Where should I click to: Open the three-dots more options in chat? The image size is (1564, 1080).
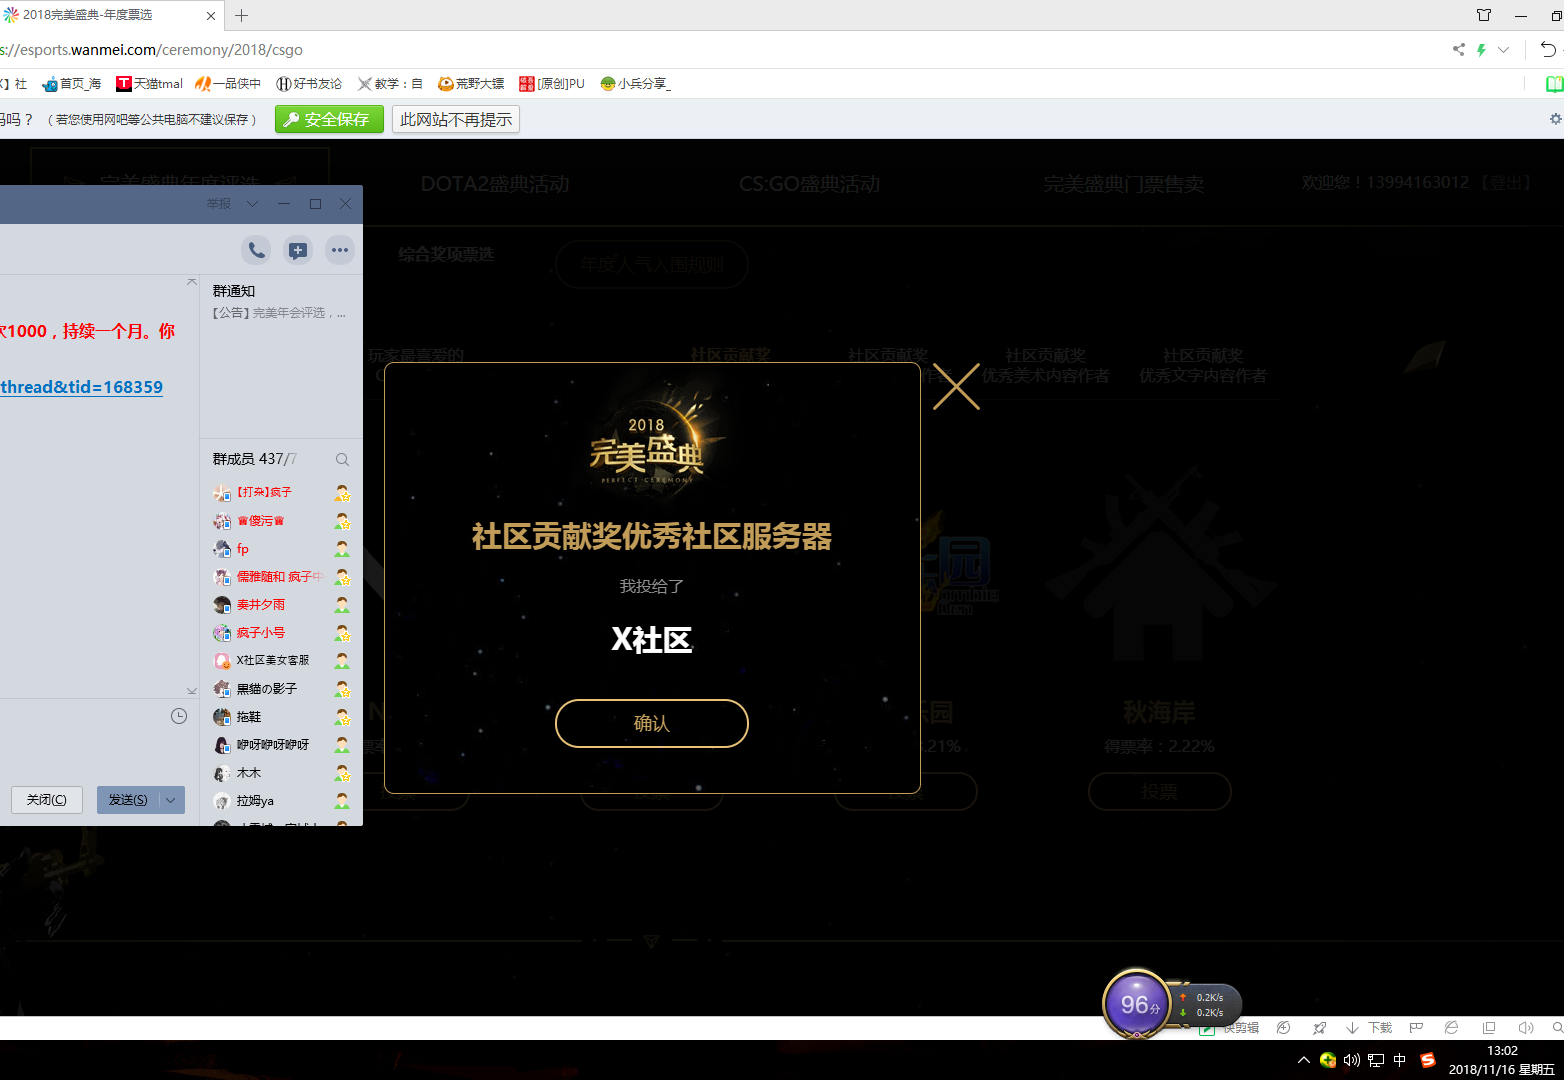click(340, 250)
